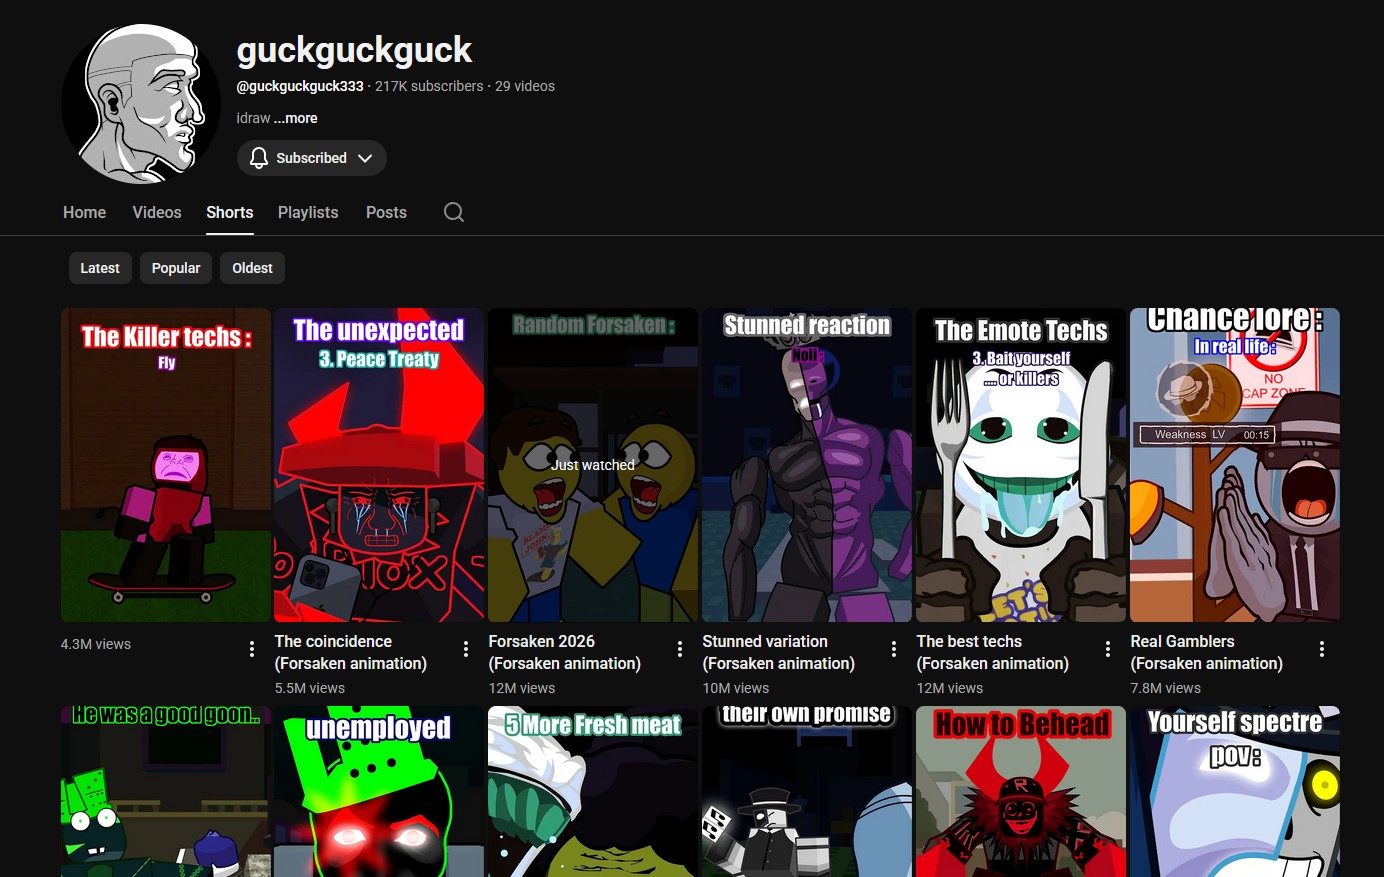Click the 5.5M views count
The height and width of the screenshot is (877, 1384).
click(x=310, y=688)
